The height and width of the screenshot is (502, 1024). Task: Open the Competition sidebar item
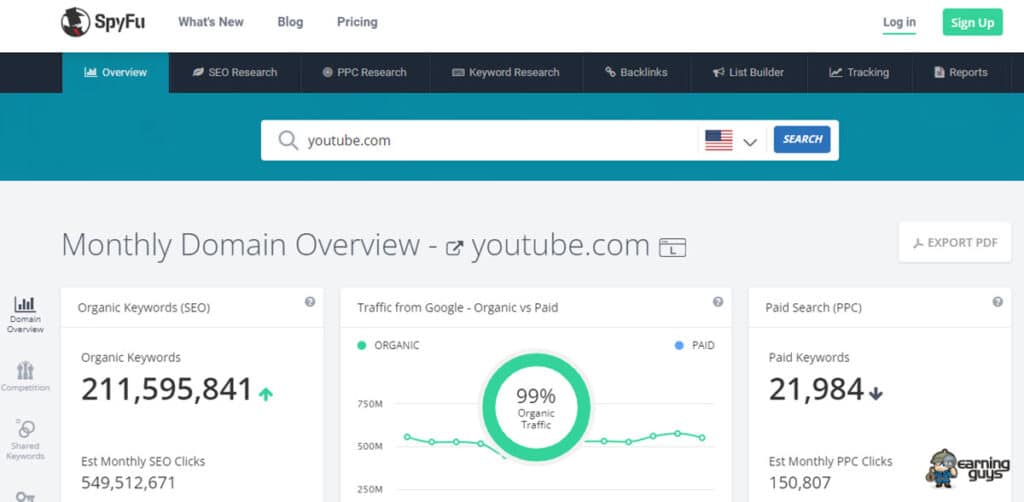pos(25,376)
